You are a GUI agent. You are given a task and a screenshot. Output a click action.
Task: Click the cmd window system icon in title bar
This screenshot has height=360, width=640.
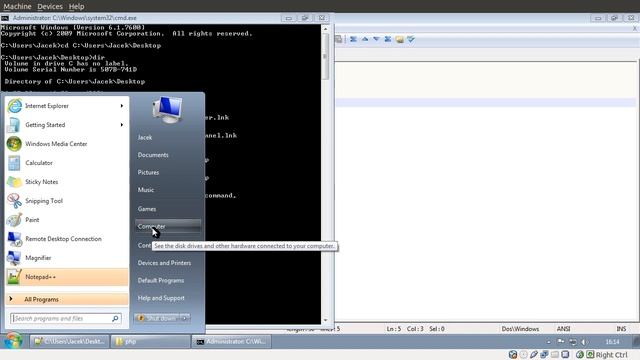[5, 18]
